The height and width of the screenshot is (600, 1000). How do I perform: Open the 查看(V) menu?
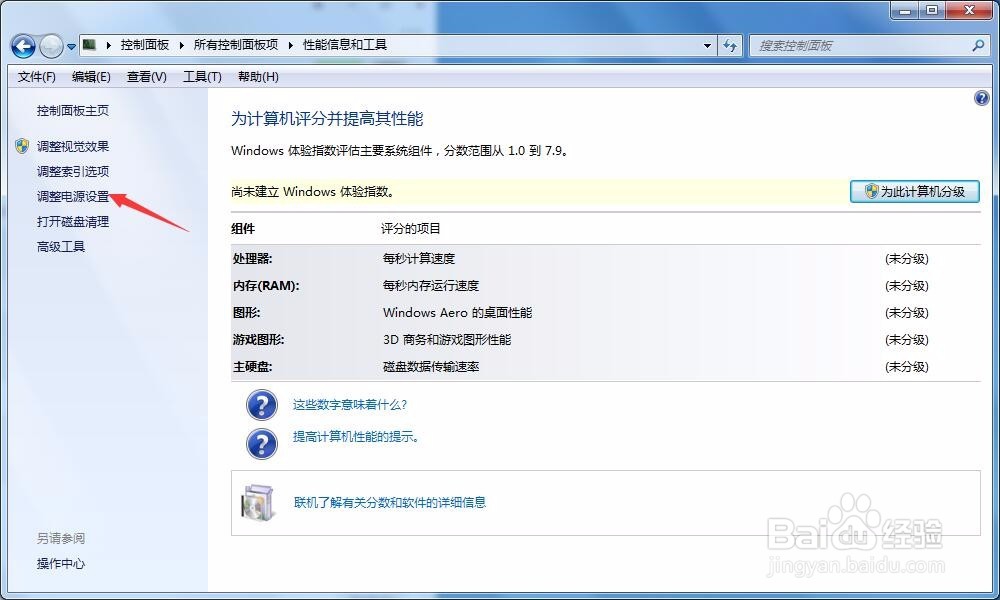(147, 77)
